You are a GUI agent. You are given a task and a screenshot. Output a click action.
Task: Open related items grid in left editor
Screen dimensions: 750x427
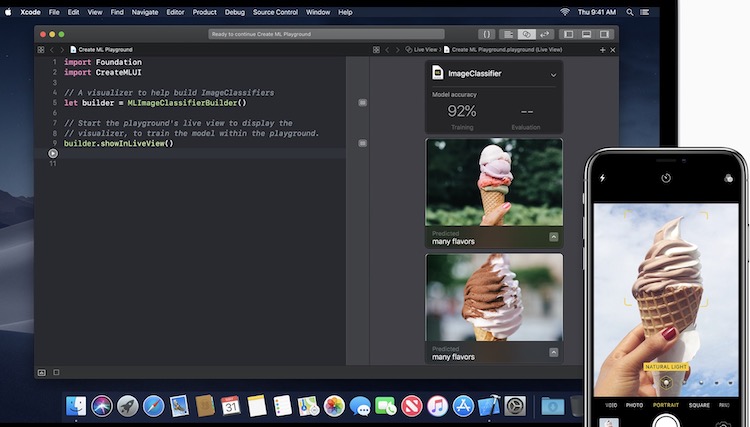point(41,50)
